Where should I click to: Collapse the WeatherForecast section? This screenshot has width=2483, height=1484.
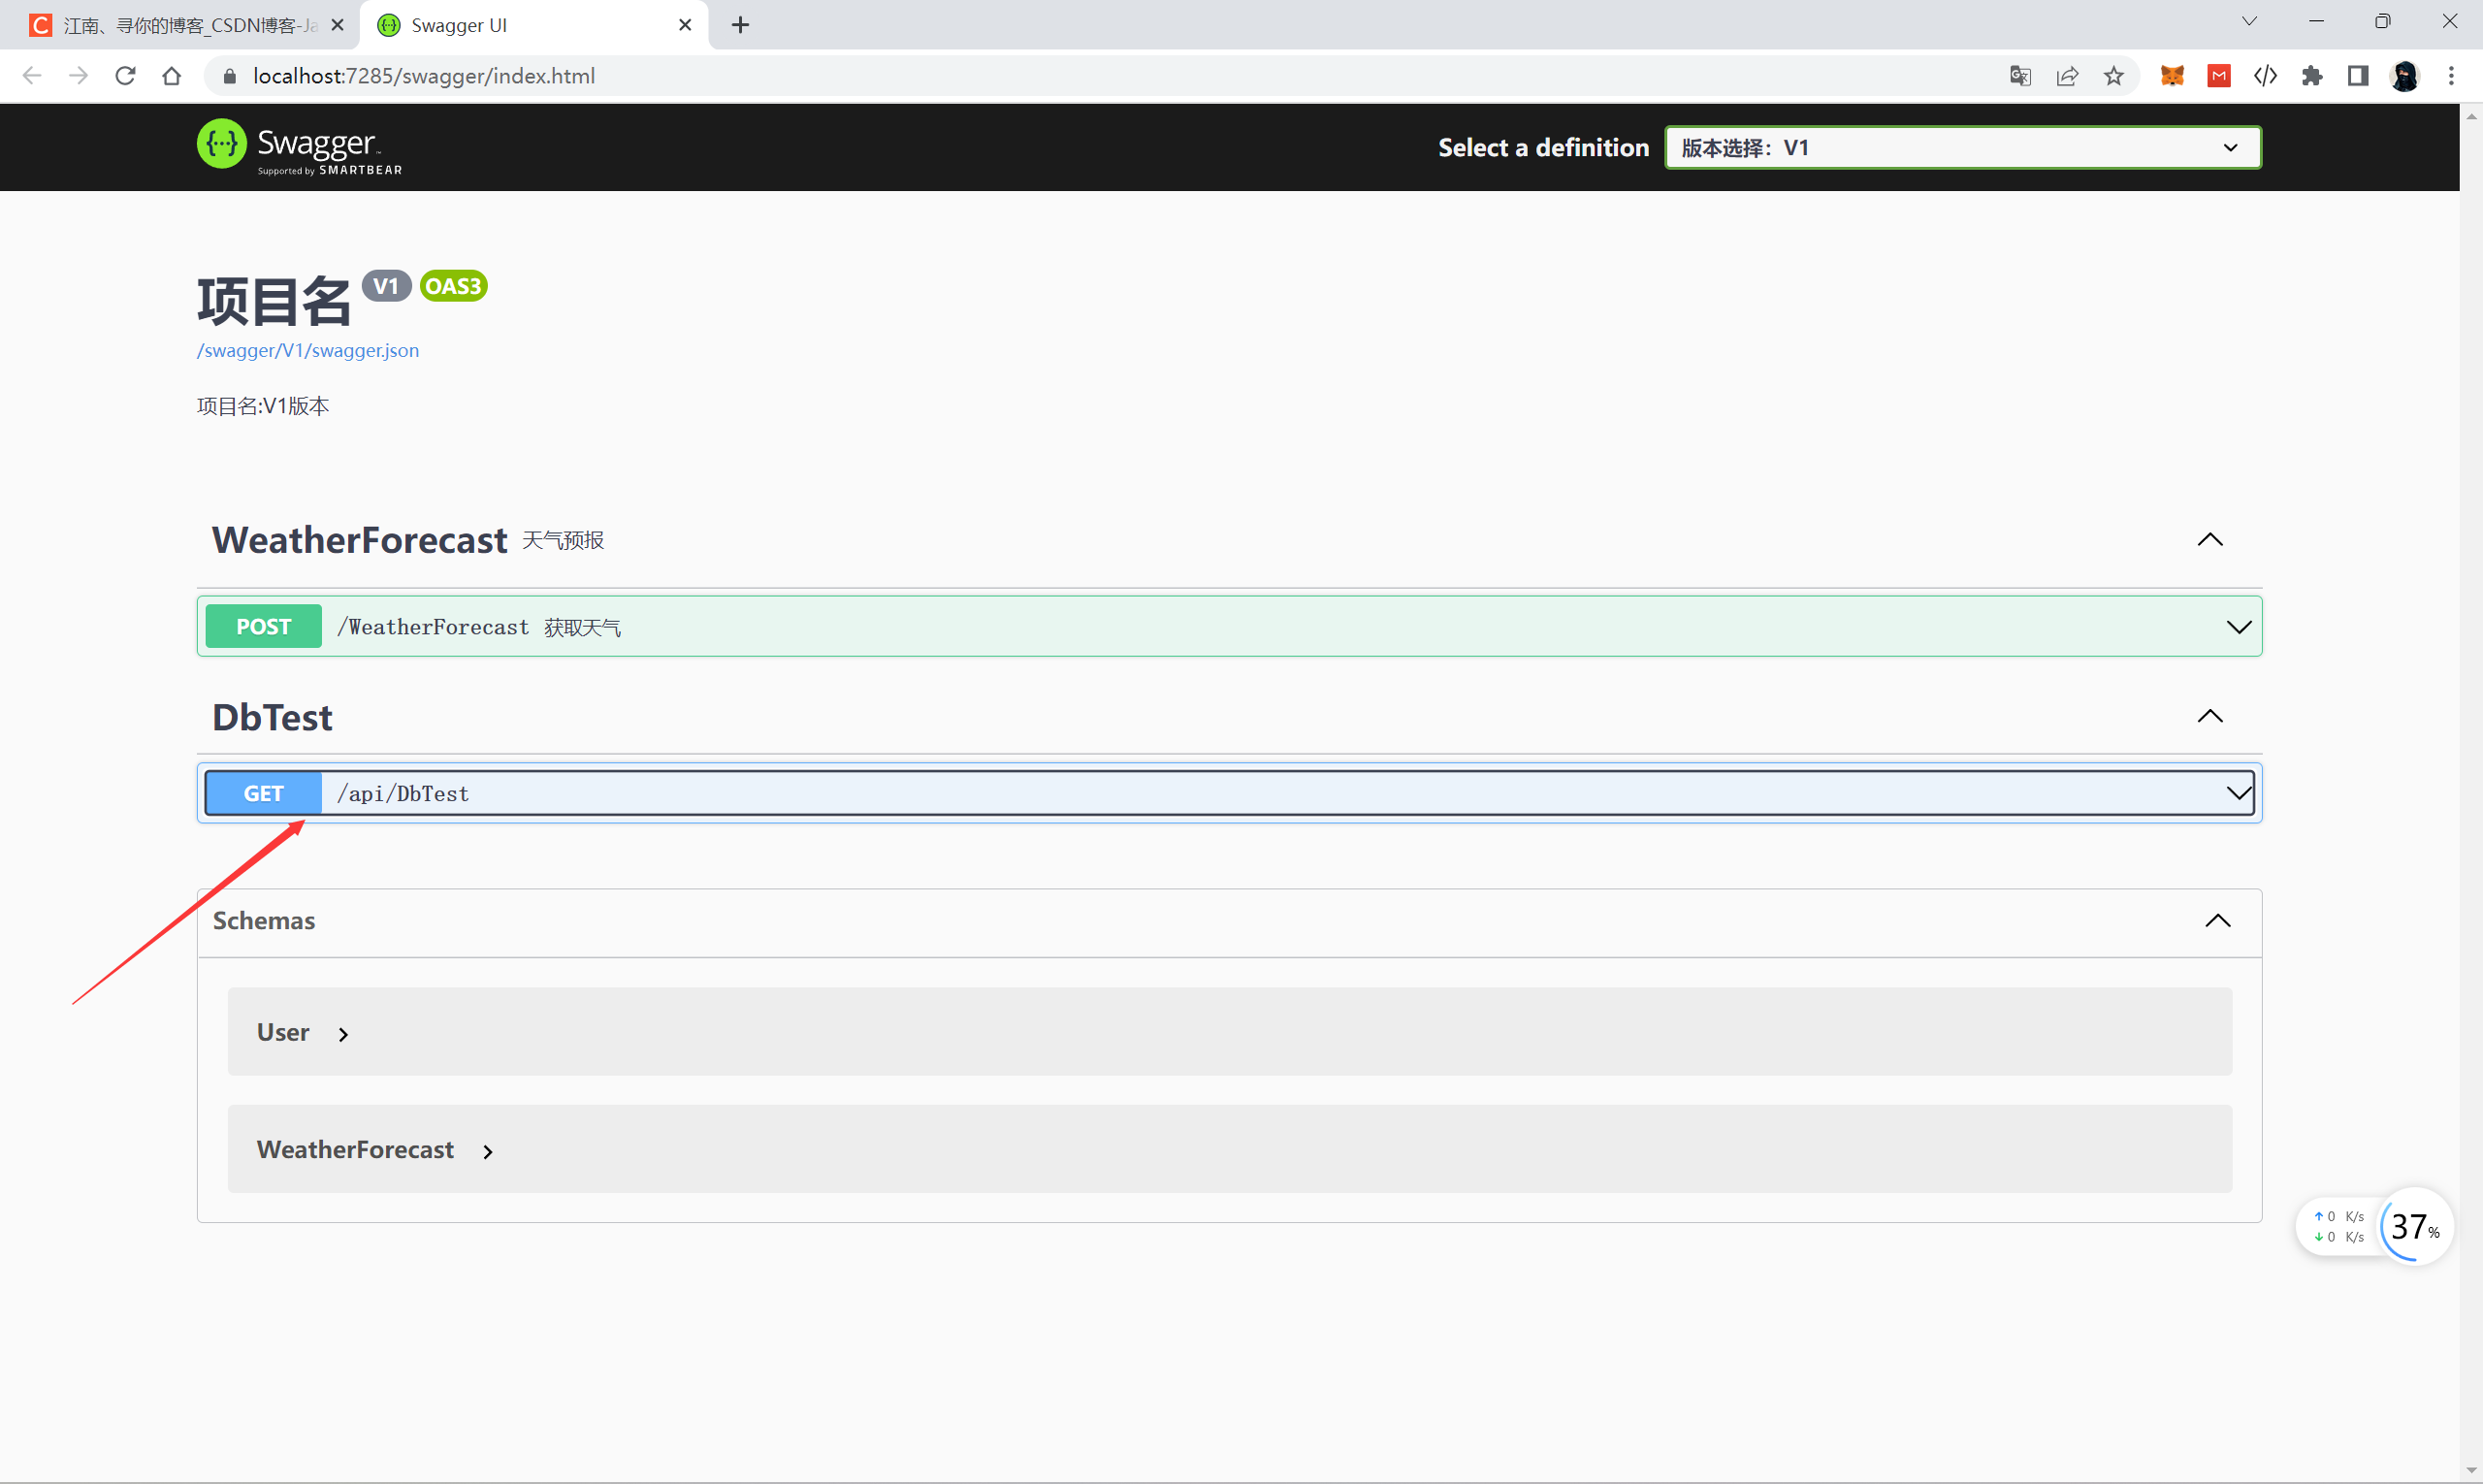2210,540
